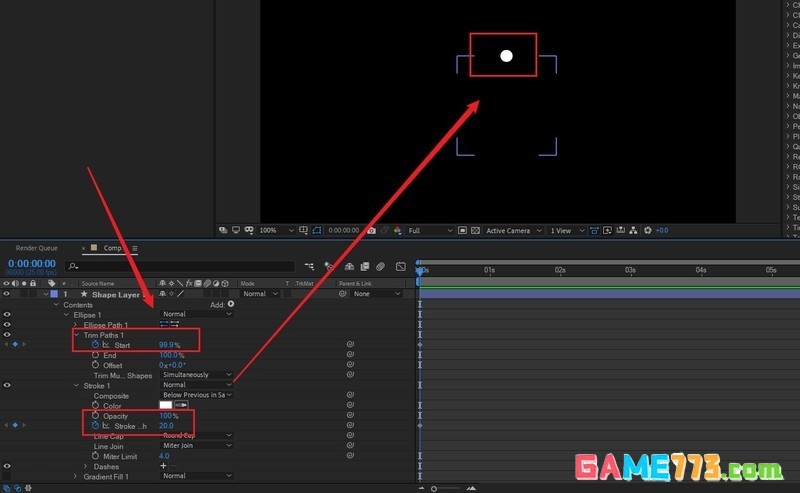The image size is (800, 493).
Task: Click the timeline layer search field
Action: 180,266
